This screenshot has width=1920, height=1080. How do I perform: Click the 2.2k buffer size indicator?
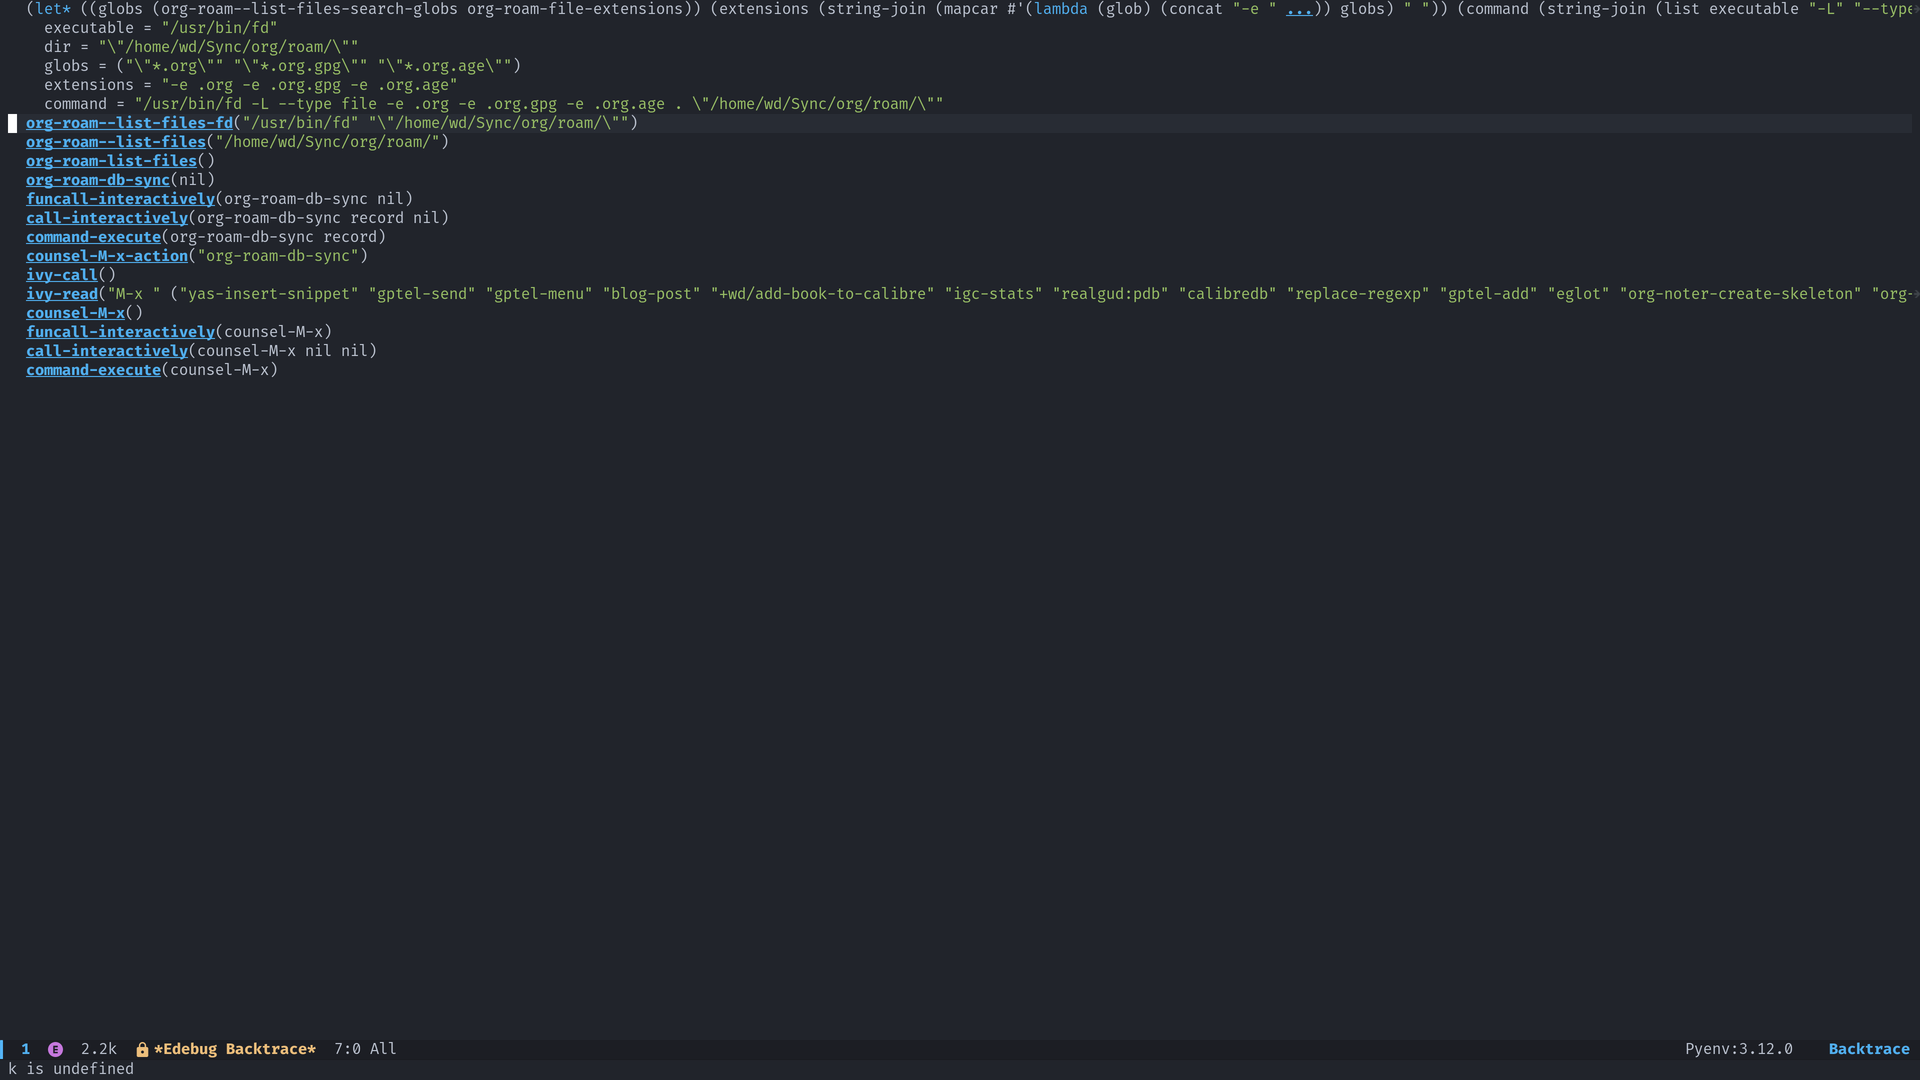pos(98,1049)
